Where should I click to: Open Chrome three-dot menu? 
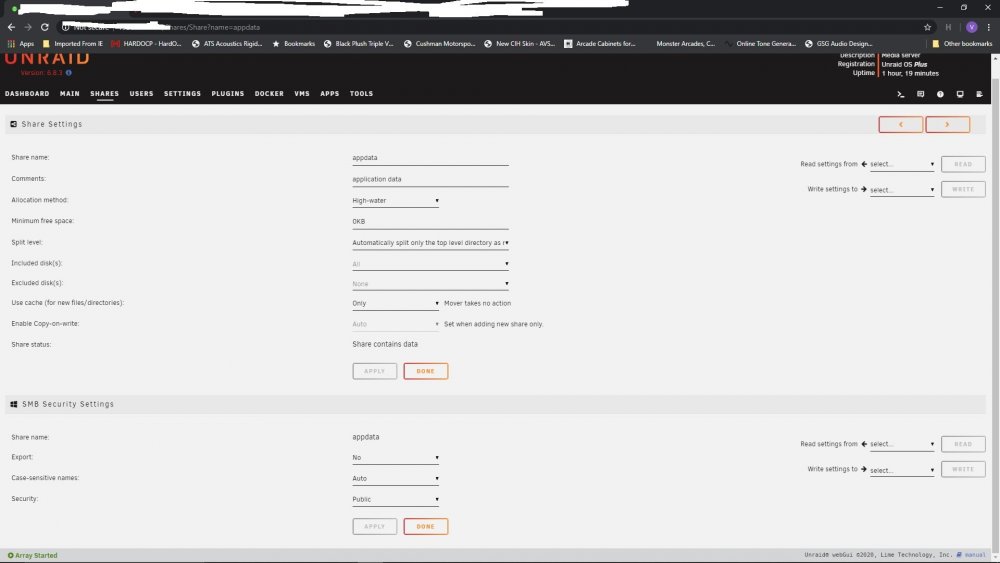(989, 27)
